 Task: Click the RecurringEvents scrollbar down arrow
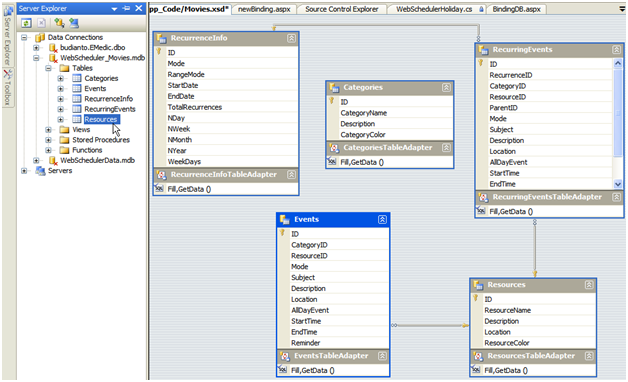618,184
